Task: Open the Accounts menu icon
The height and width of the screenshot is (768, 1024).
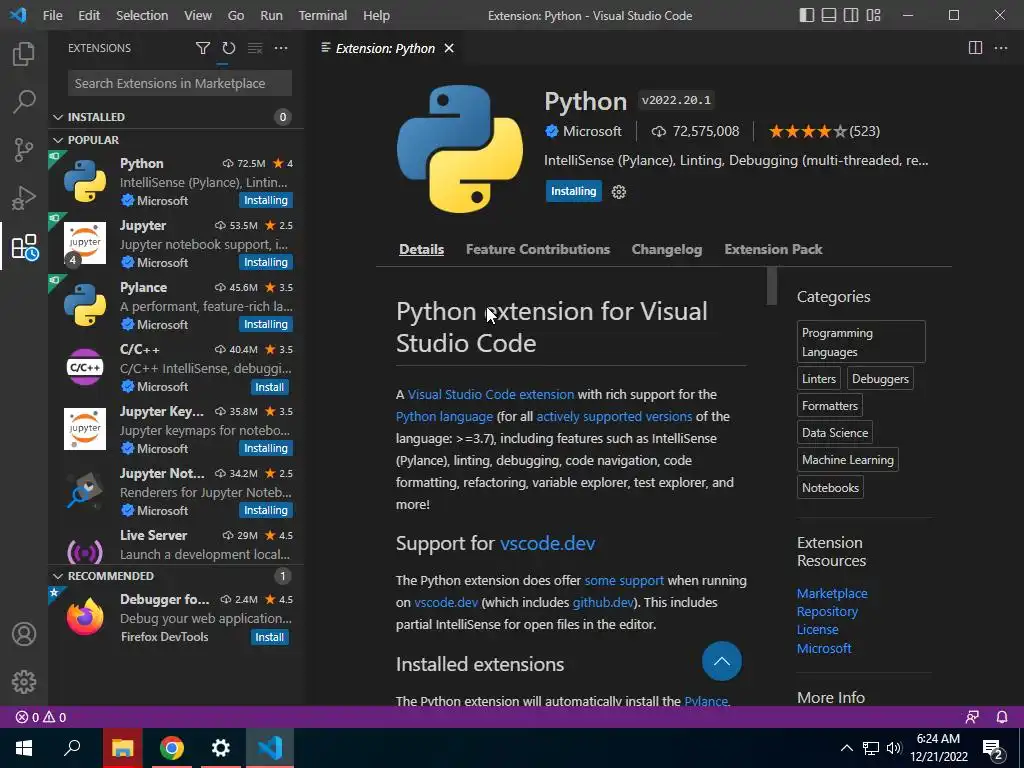Action: 24,634
